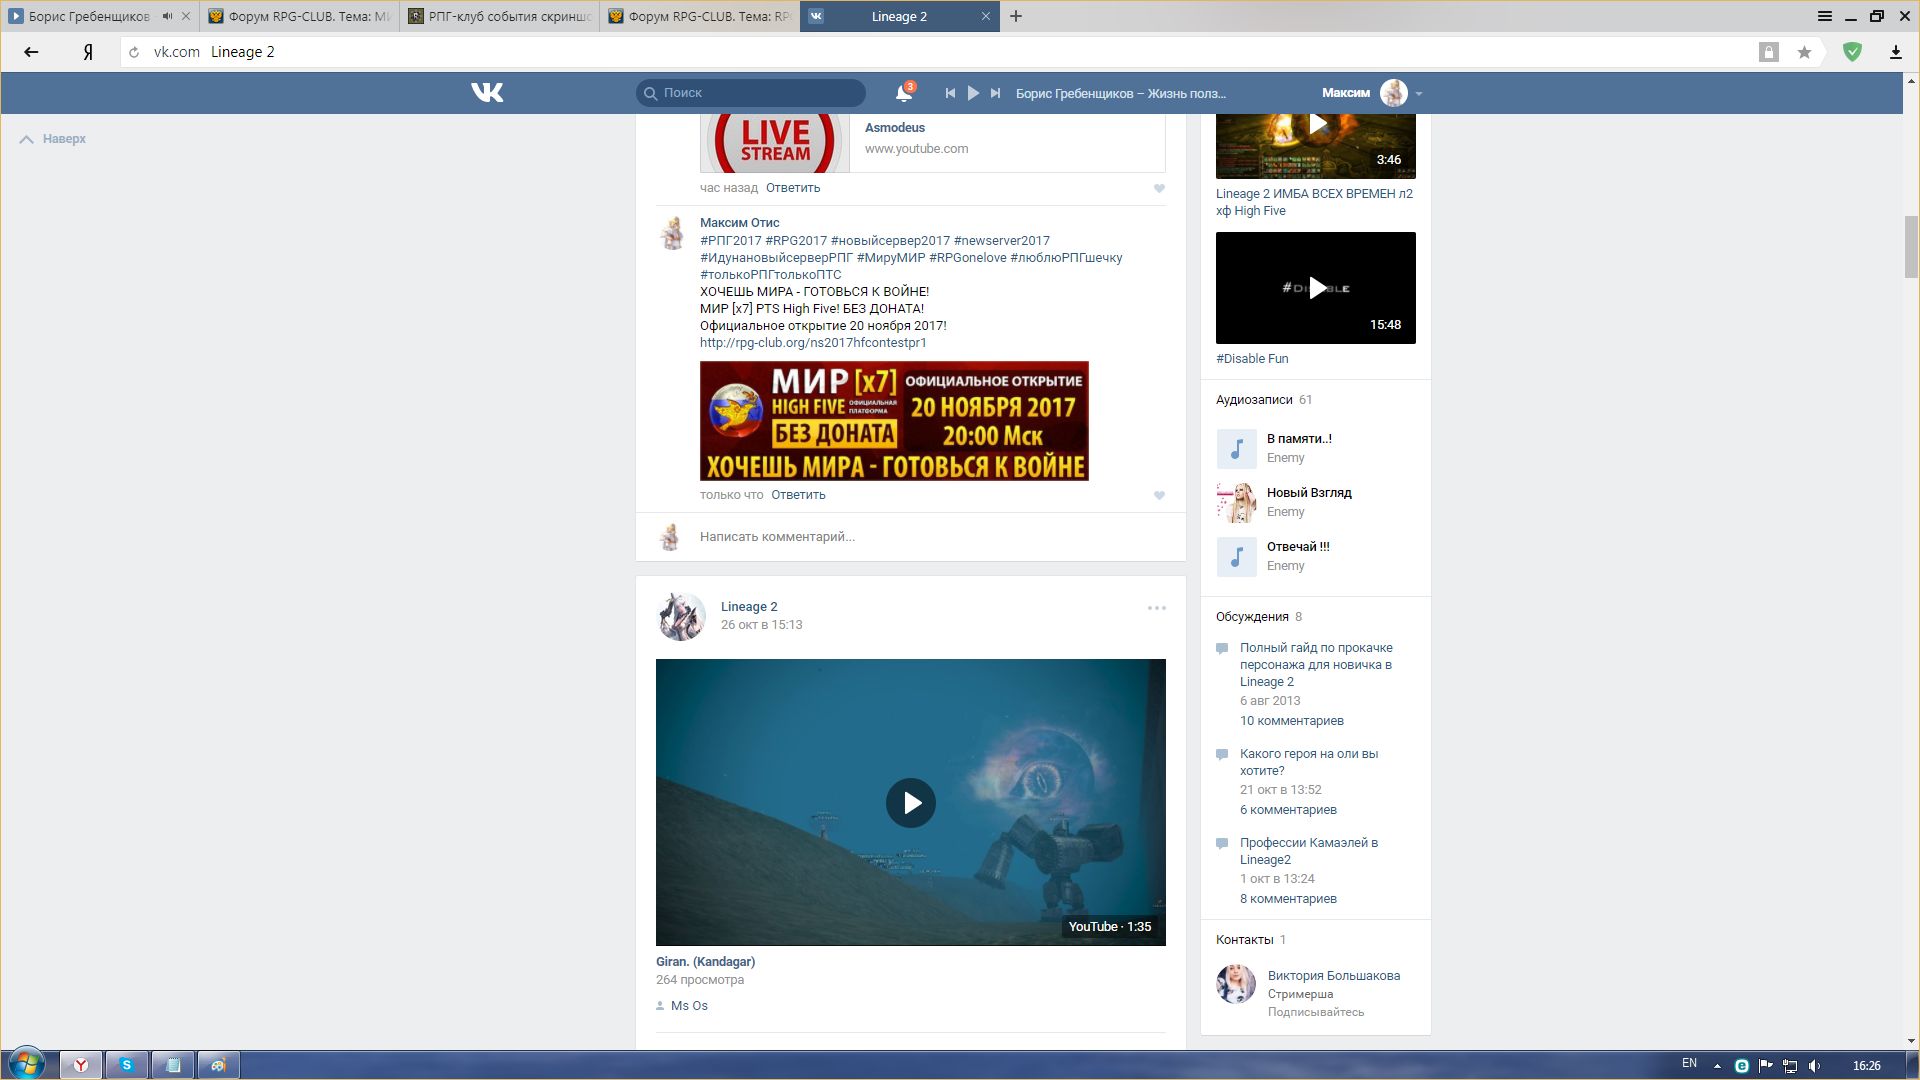This screenshot has height=1080, width=1920.
Task: Open Максим profile dropdown menu
Action: coord(1418,94)
